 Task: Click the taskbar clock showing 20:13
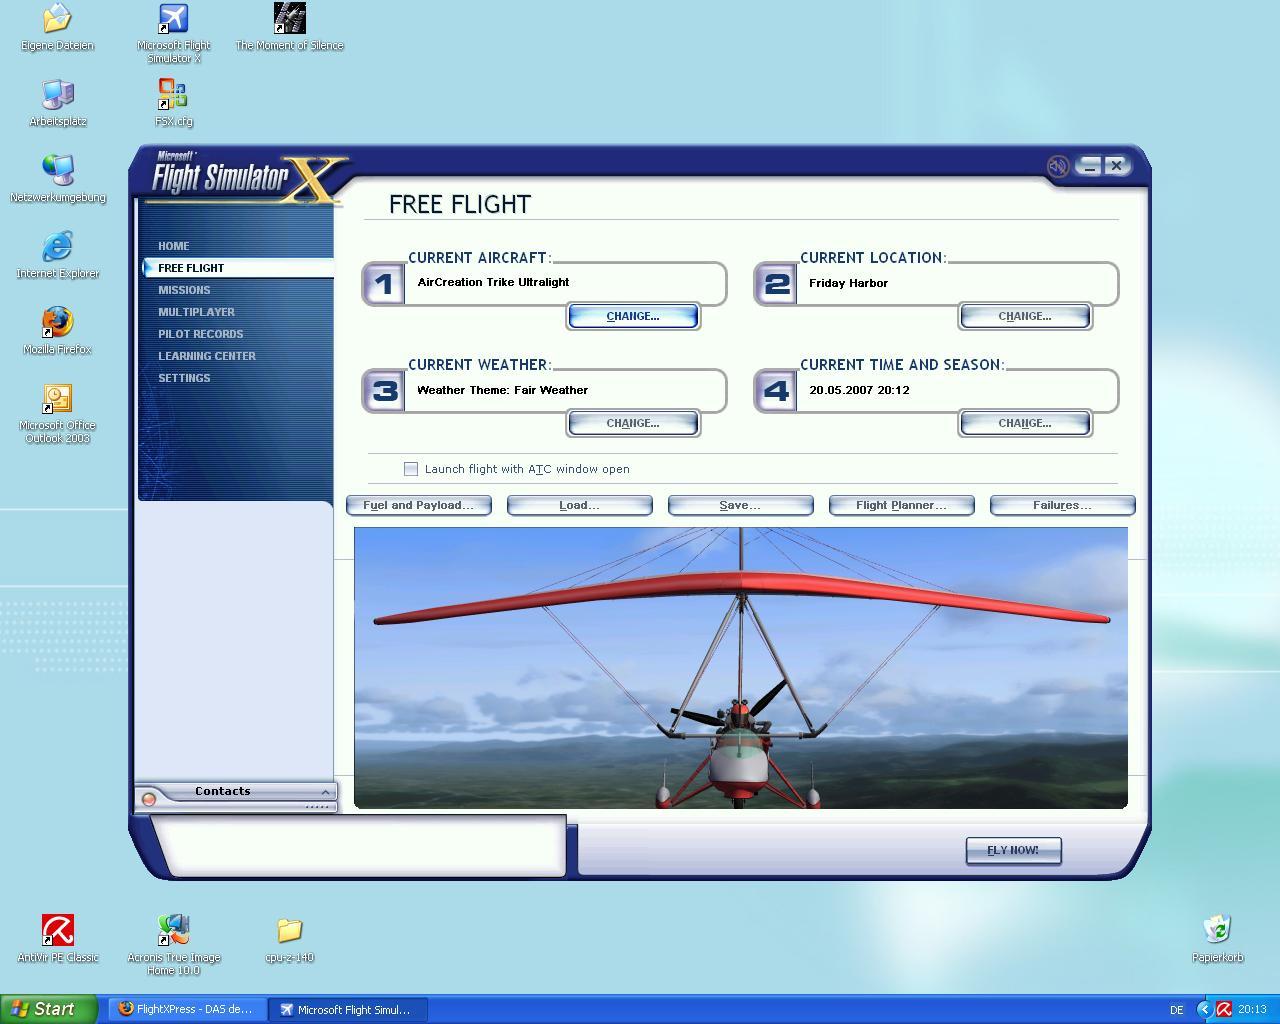pyautogui.click(x=1252, y=1010)
